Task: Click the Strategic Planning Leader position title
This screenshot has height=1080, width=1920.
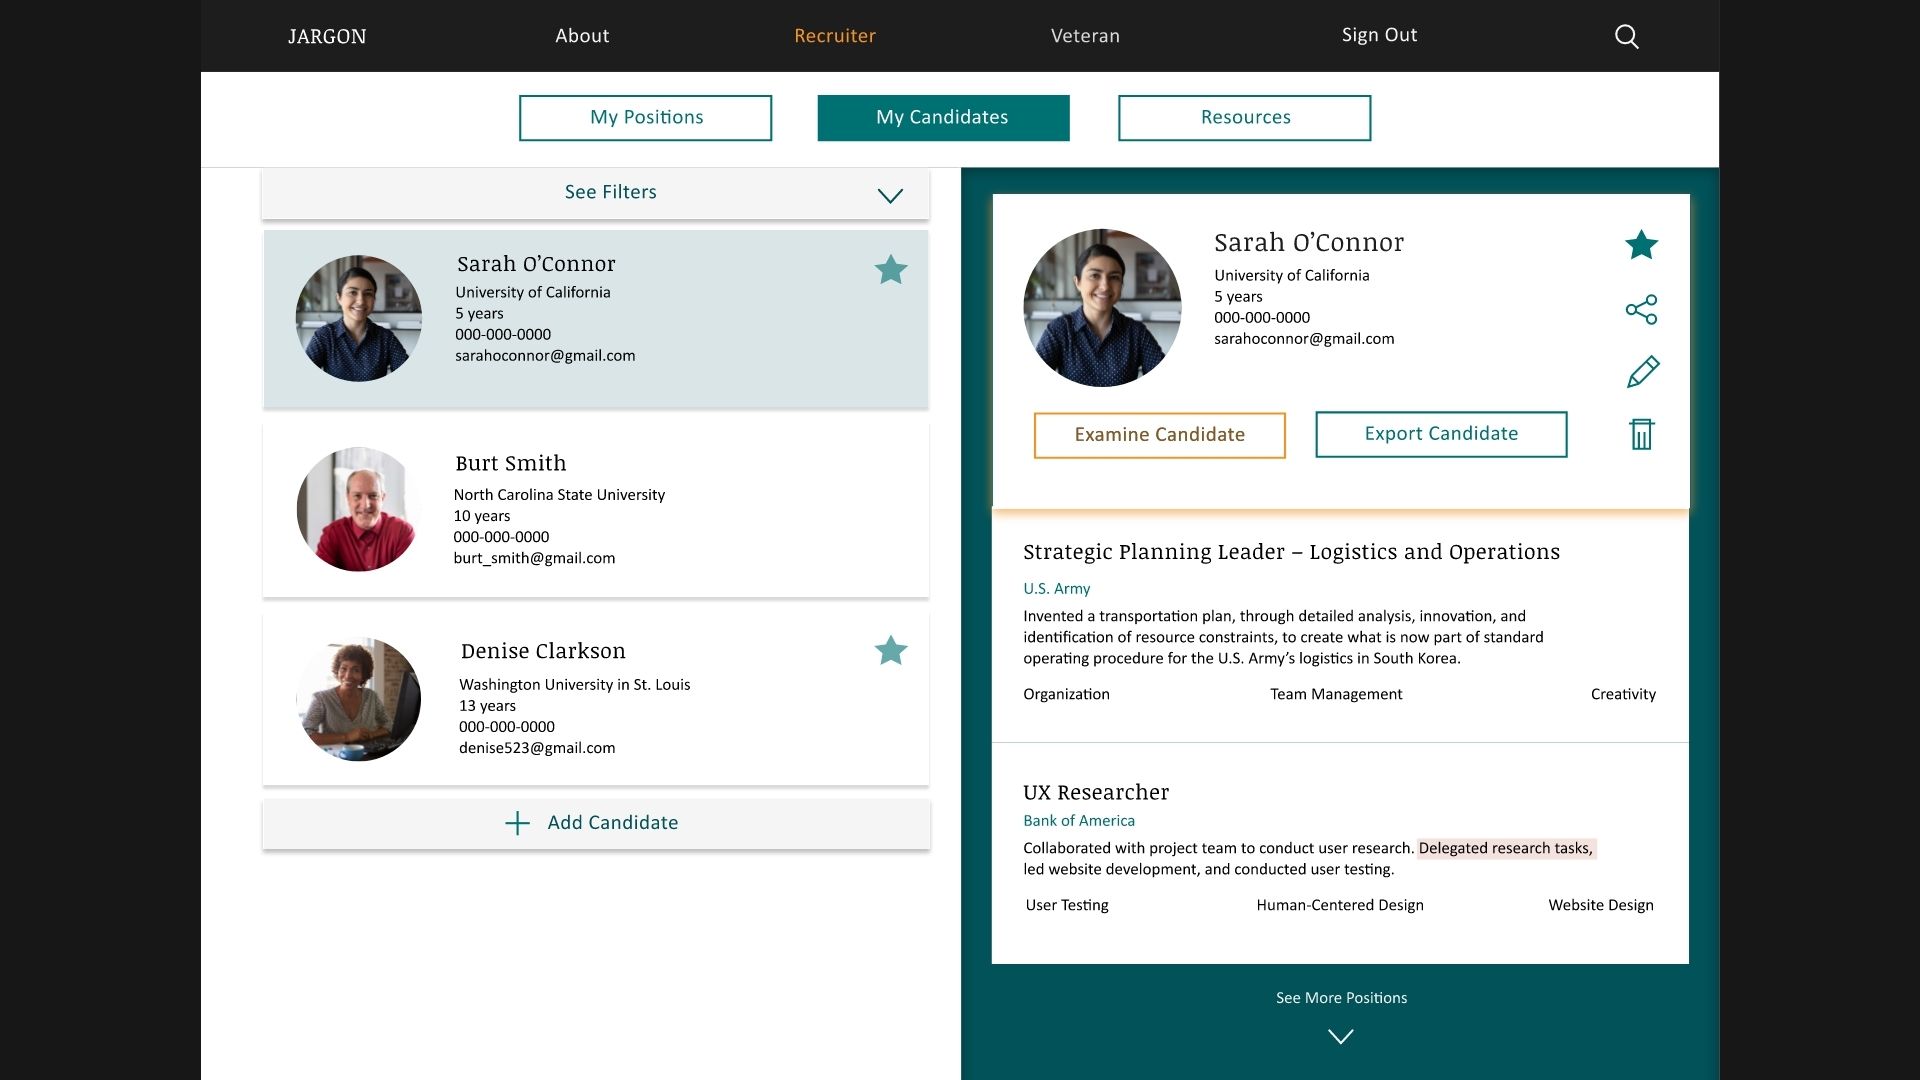Action: point(1291,552)
